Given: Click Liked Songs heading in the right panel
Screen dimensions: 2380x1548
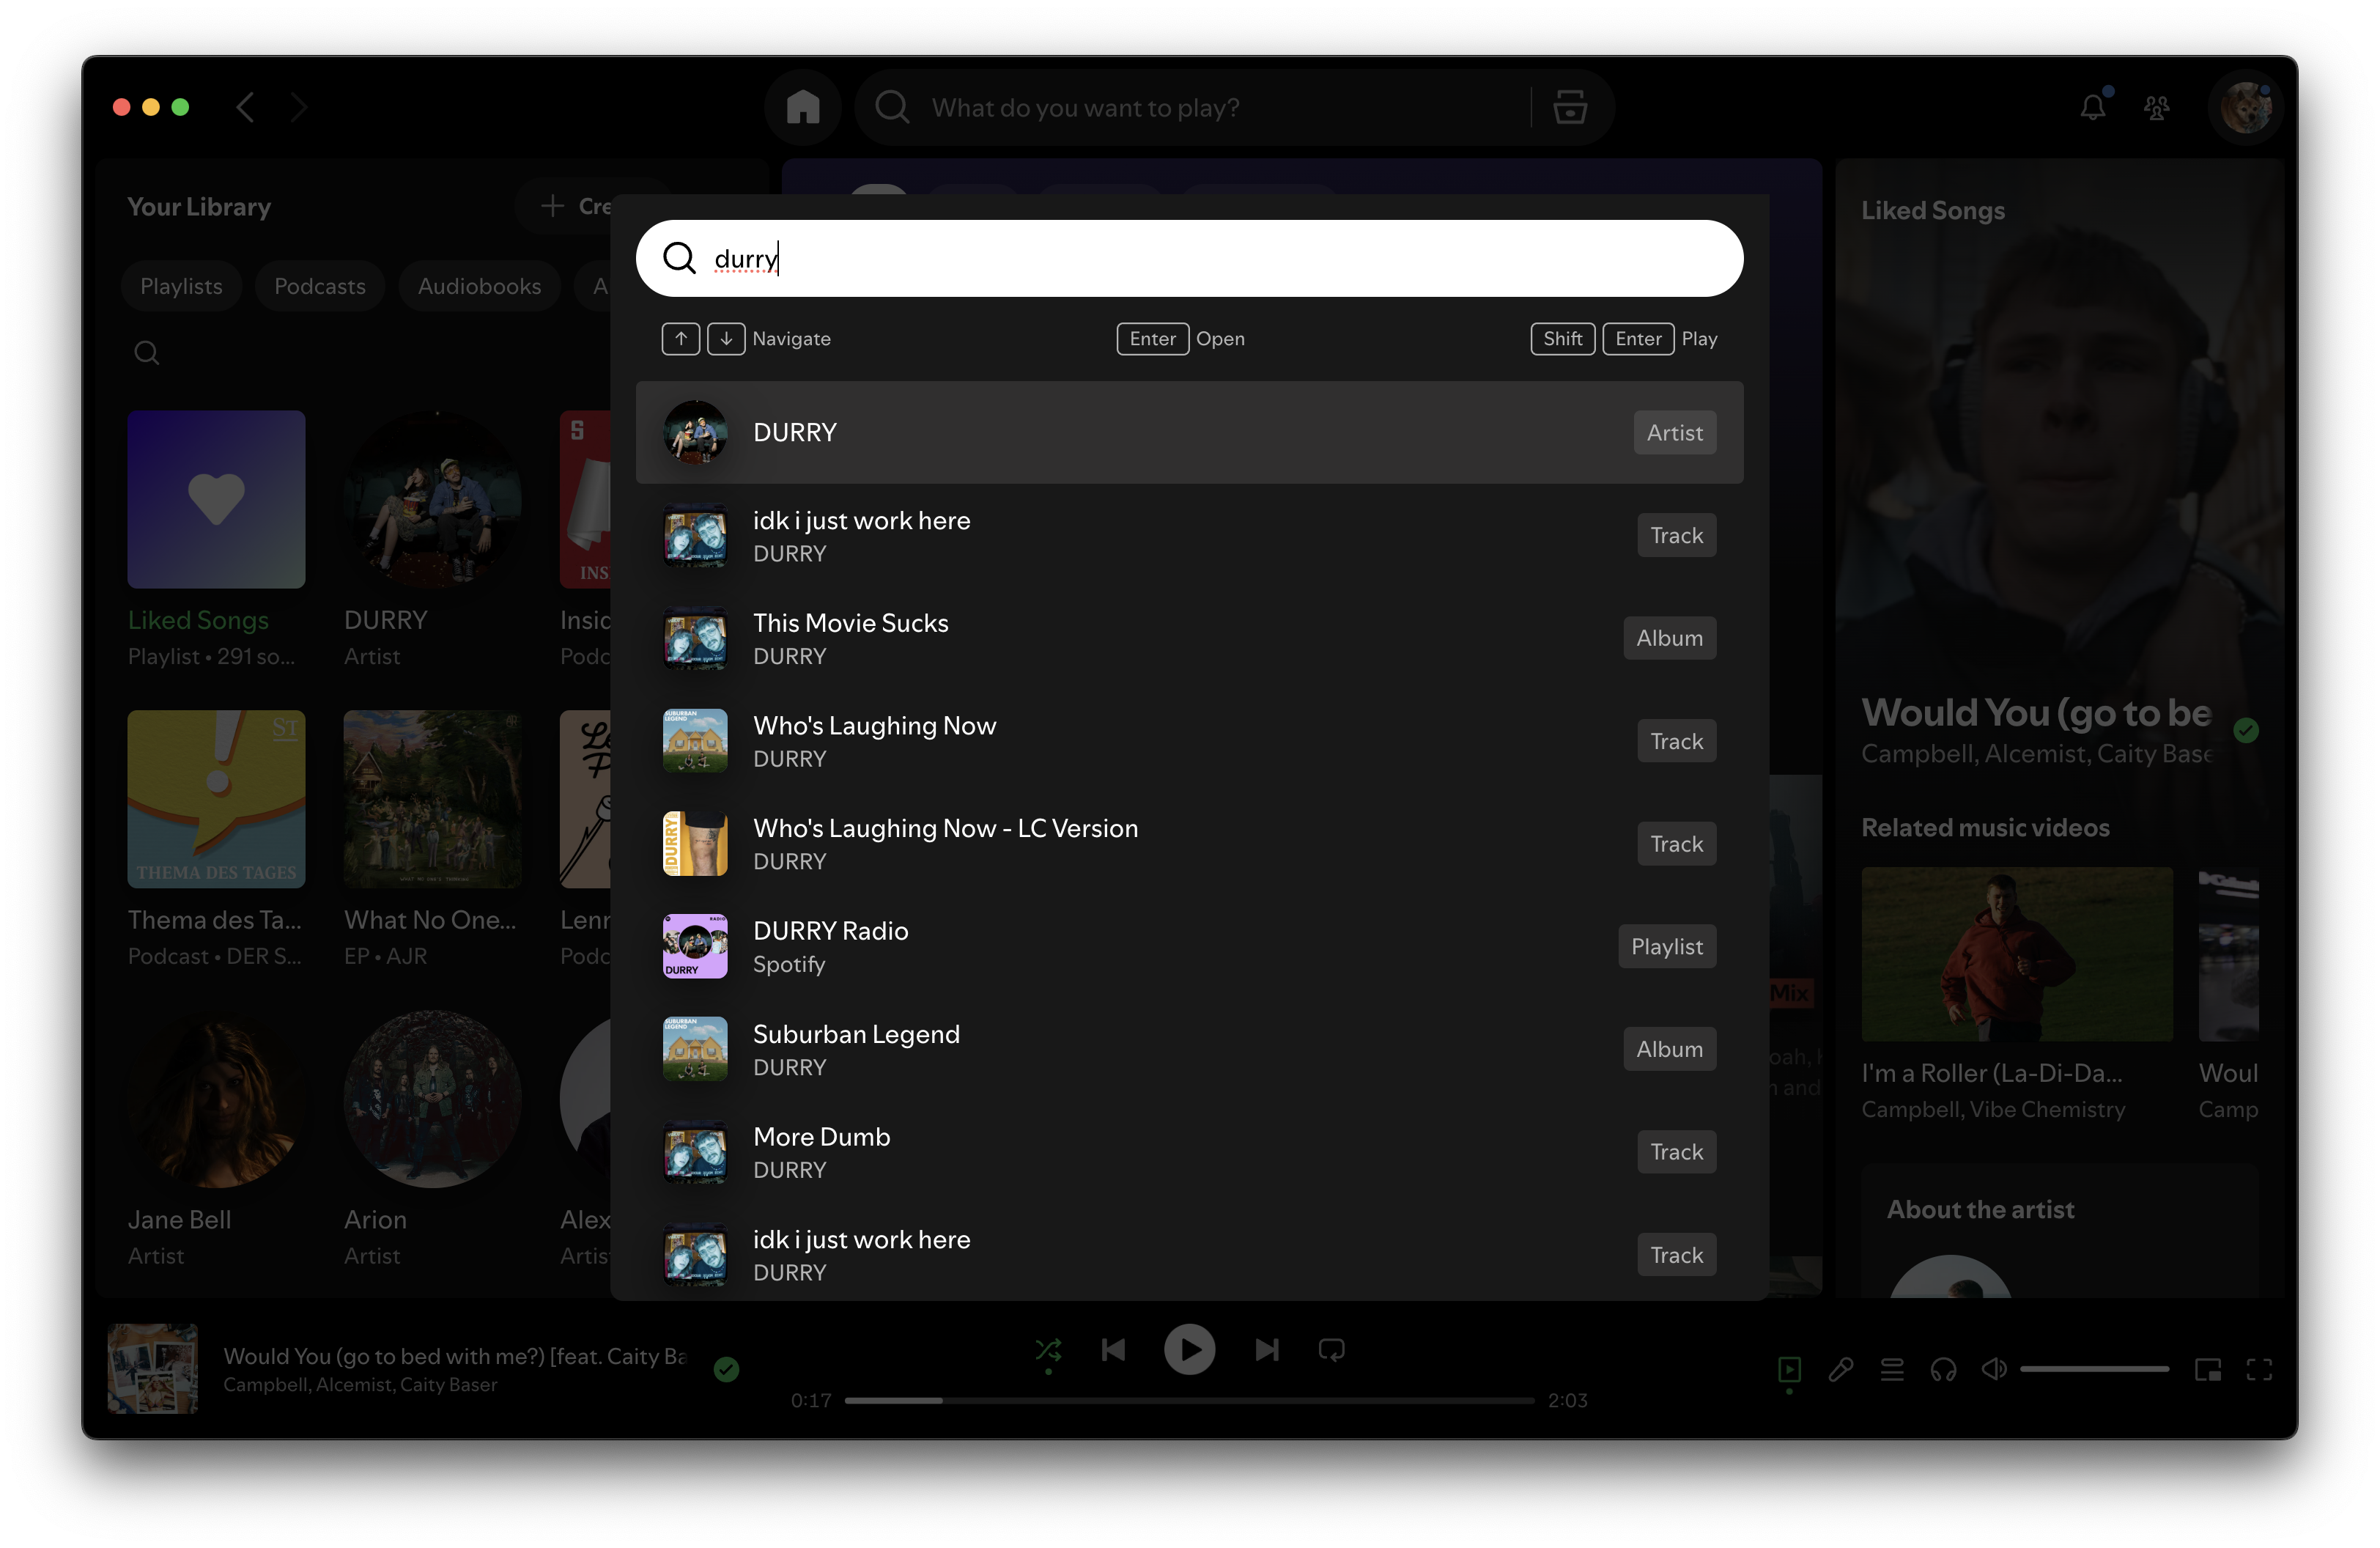Looking at the screenshot, I should coord(1932,210).
